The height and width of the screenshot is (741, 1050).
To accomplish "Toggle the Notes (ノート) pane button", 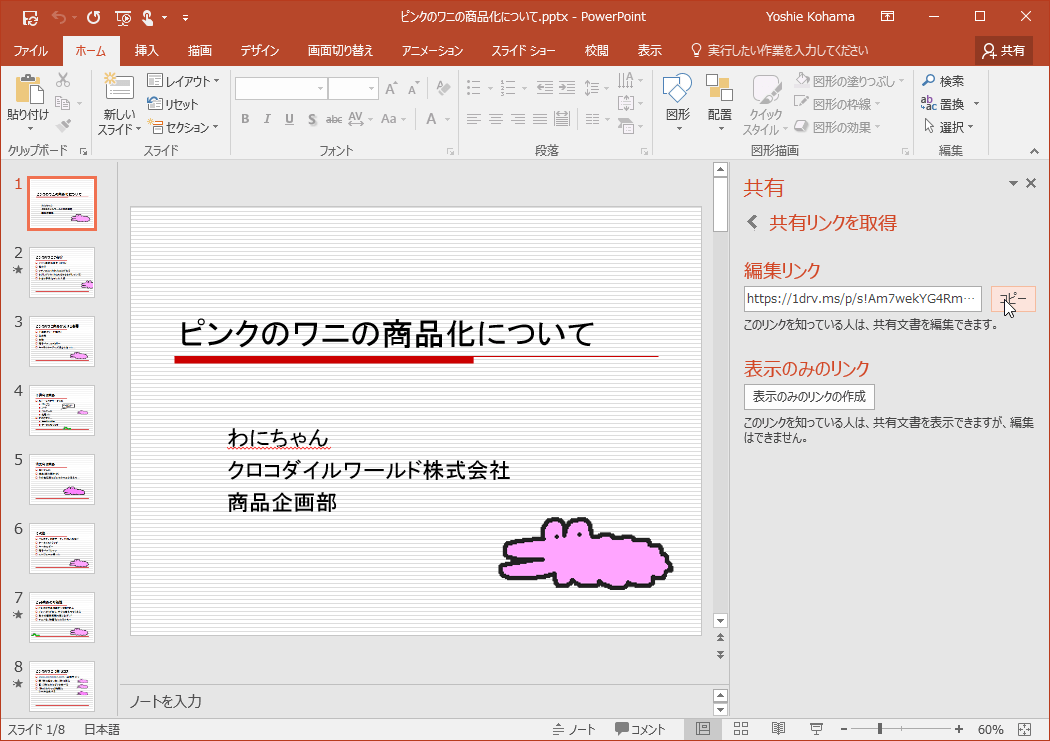I will [x=574, y=729].
